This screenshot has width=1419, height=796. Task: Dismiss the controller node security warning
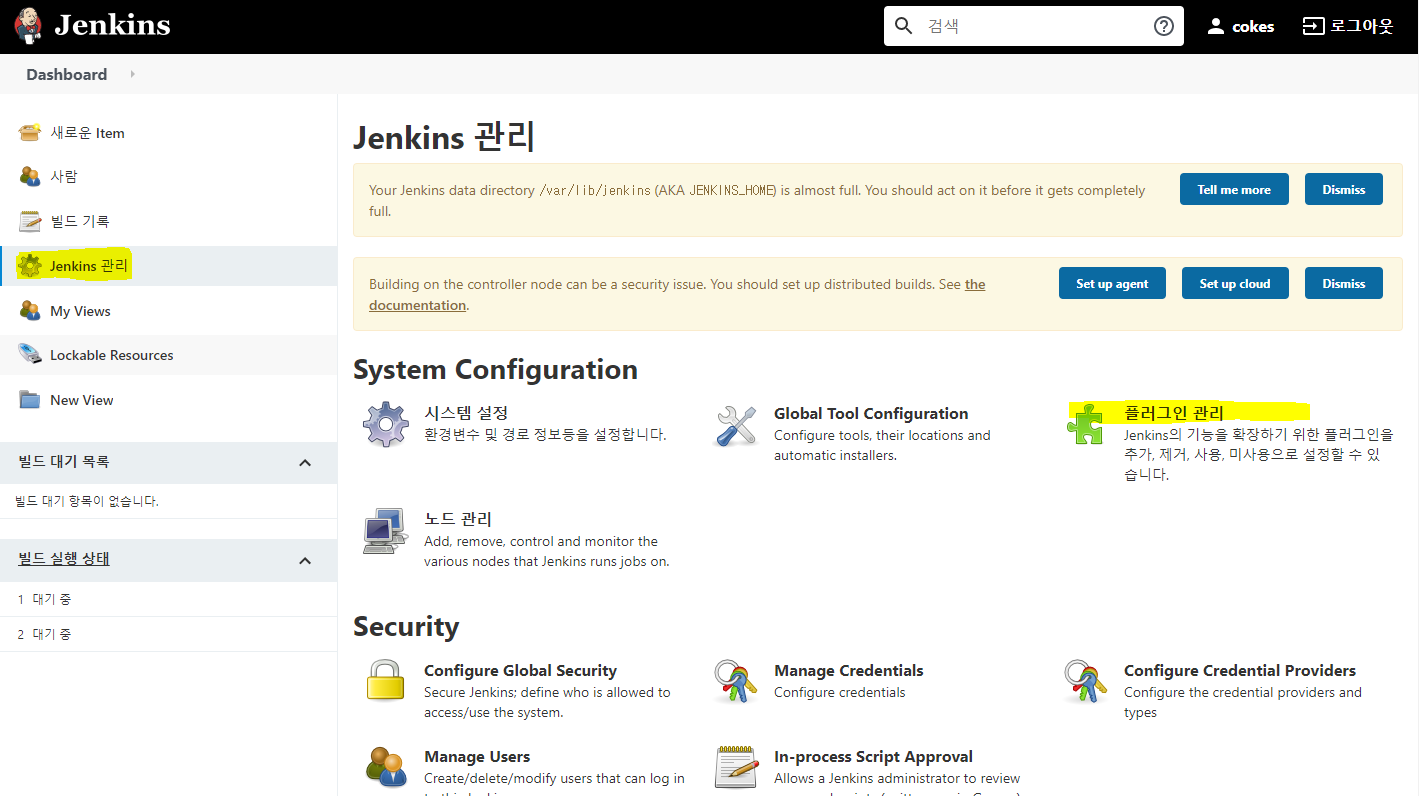1343,283
